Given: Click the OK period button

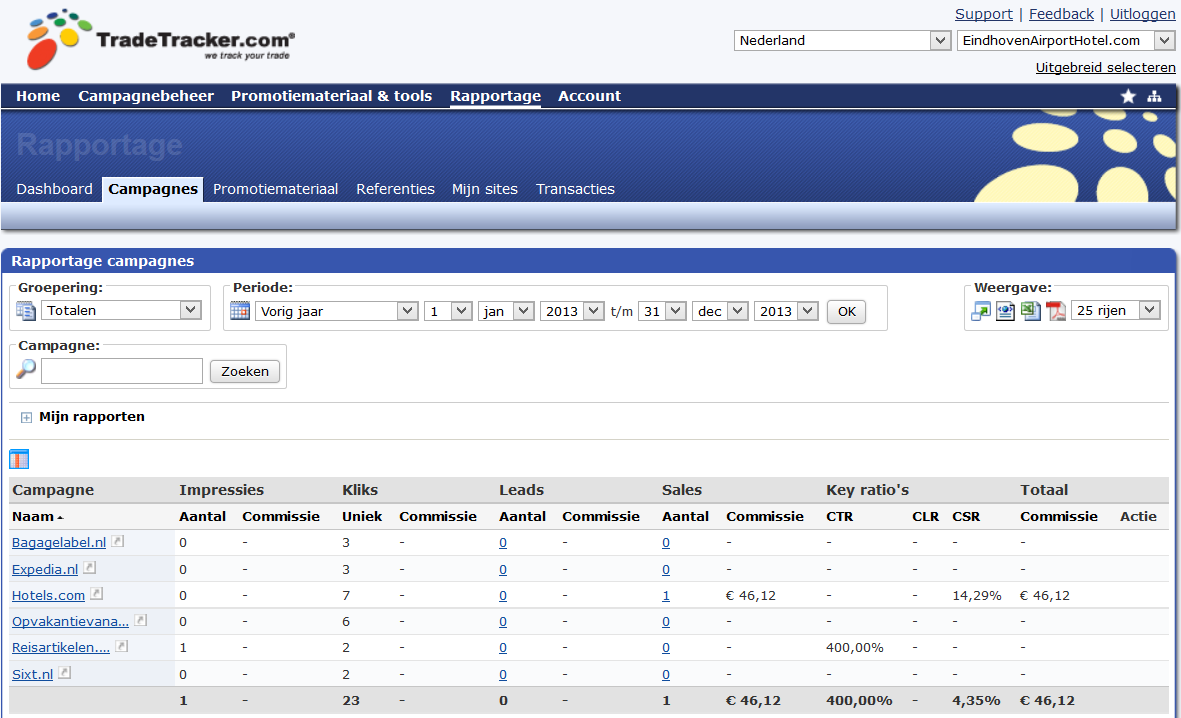Looking at the screenshot, I should (847, 312).
